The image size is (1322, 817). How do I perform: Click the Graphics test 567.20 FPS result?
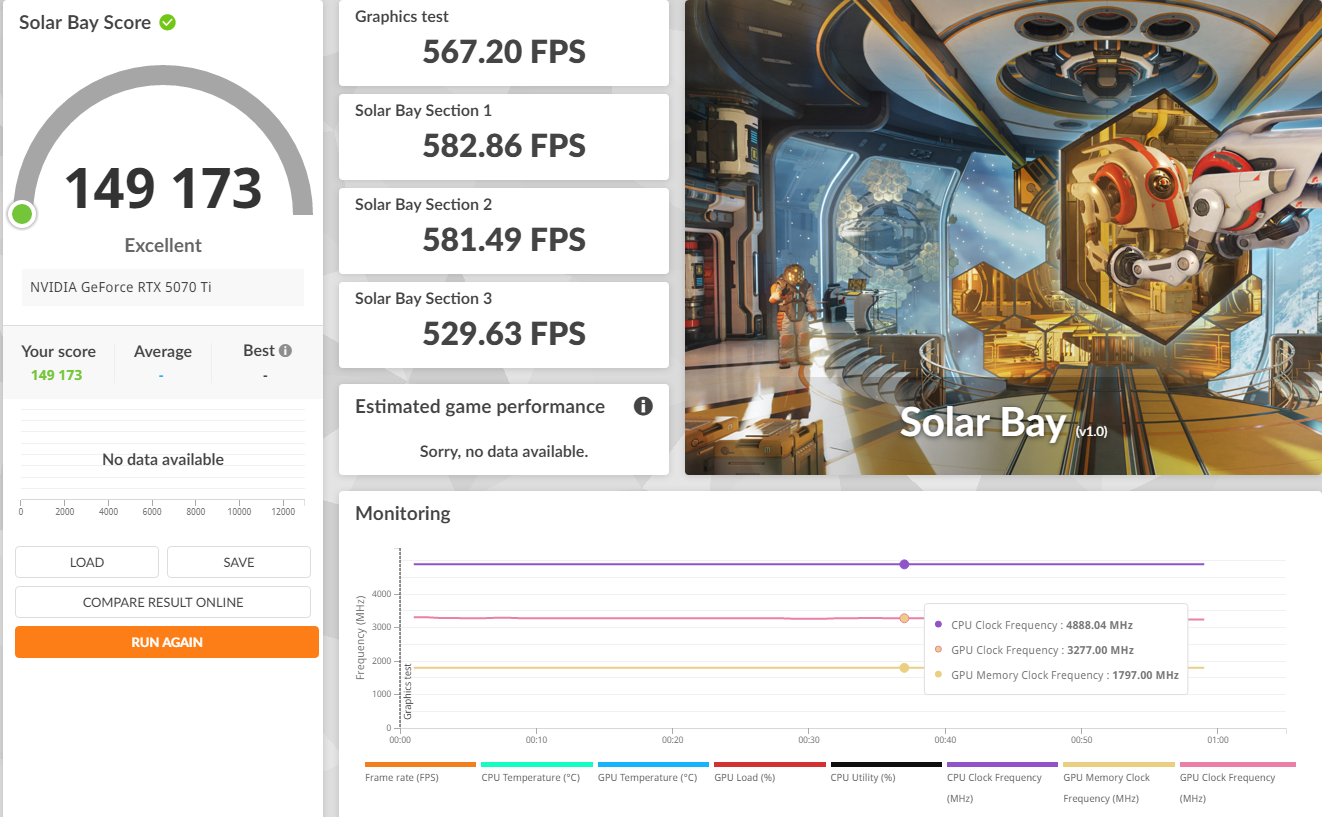coord(504,43)
